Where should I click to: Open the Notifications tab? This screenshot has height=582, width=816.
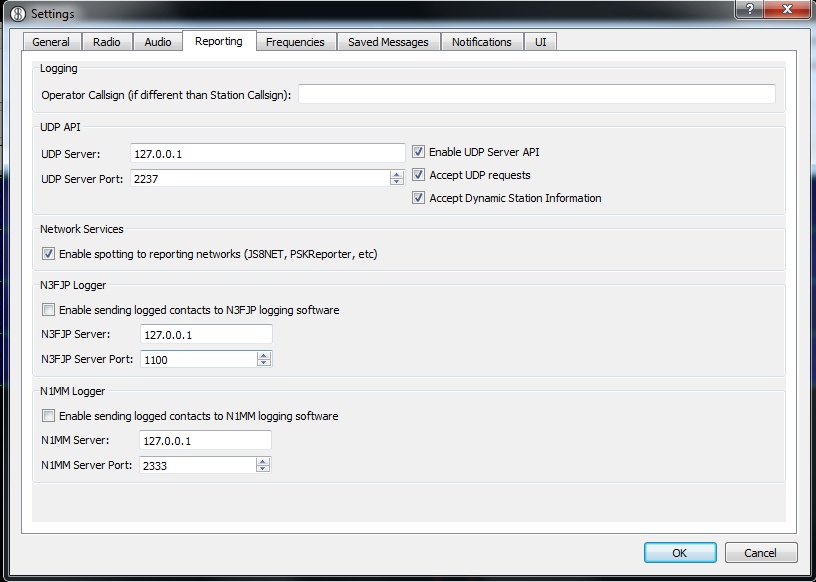pyautogui.click(x=481, y=42)
